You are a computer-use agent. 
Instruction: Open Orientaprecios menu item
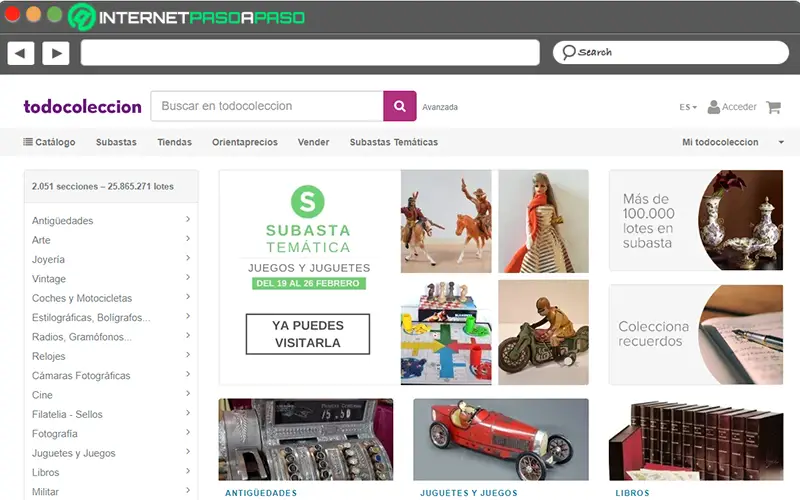click(245, 142)
